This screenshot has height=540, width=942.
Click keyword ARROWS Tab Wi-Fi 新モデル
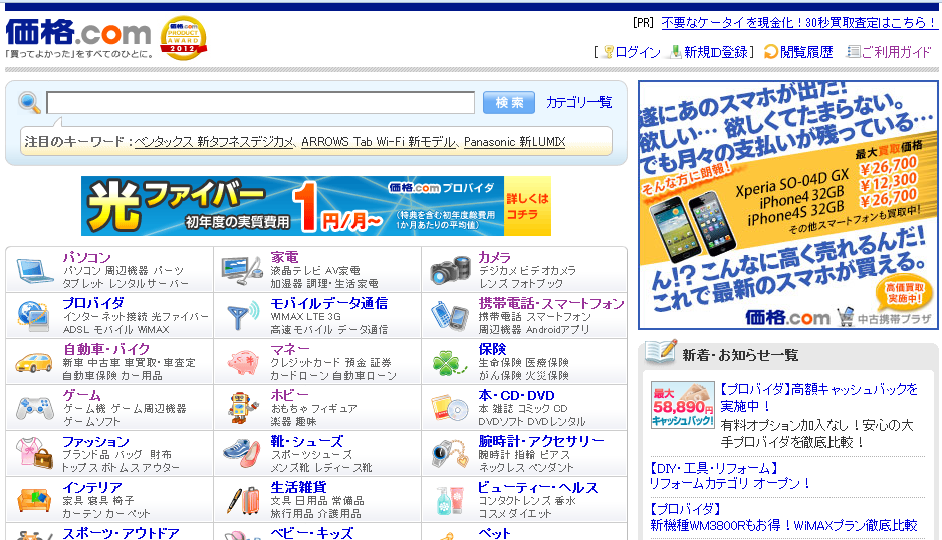click(x=378, y=142)
